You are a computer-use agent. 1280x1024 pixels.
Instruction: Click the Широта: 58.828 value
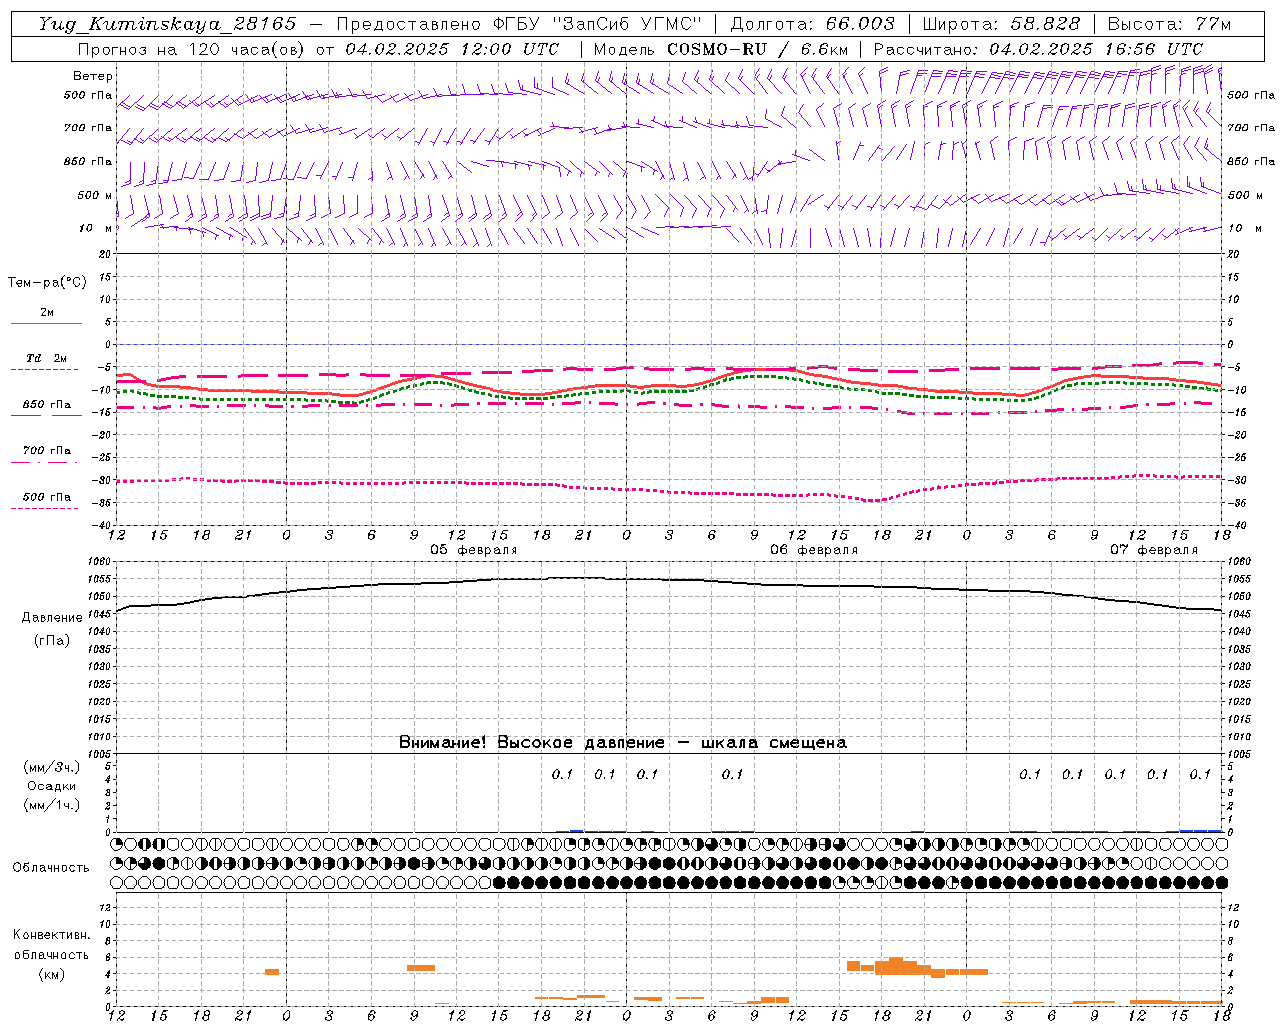(x=1001, y=24)
